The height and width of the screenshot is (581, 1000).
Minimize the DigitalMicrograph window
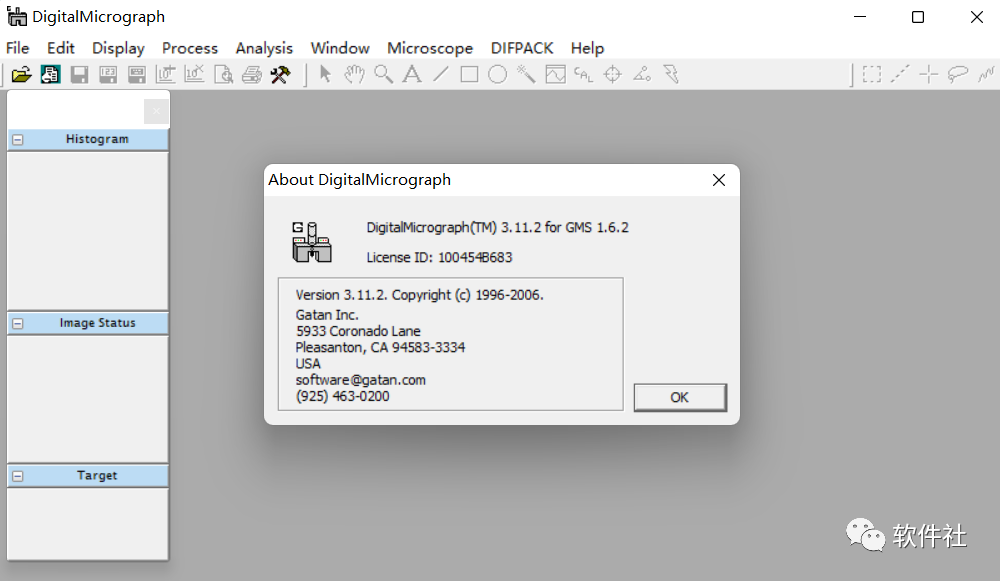(860, 17)
